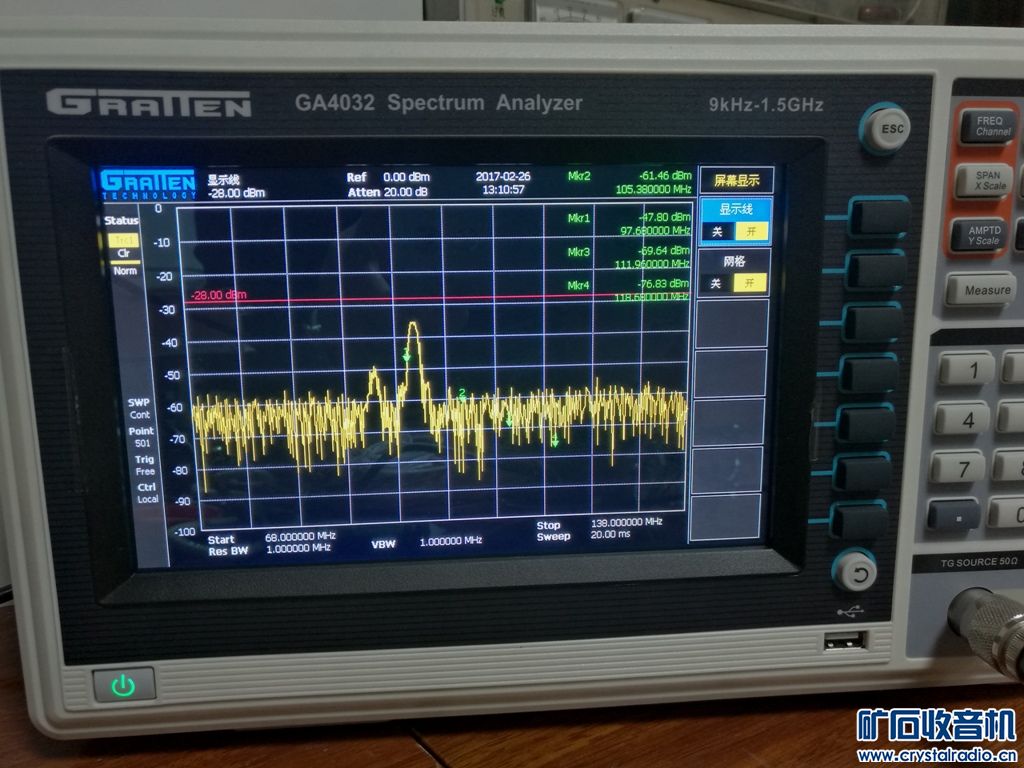Screen dimensions: 1024x768
Task: Tap numeric keypad key 4
Action: 962,419
